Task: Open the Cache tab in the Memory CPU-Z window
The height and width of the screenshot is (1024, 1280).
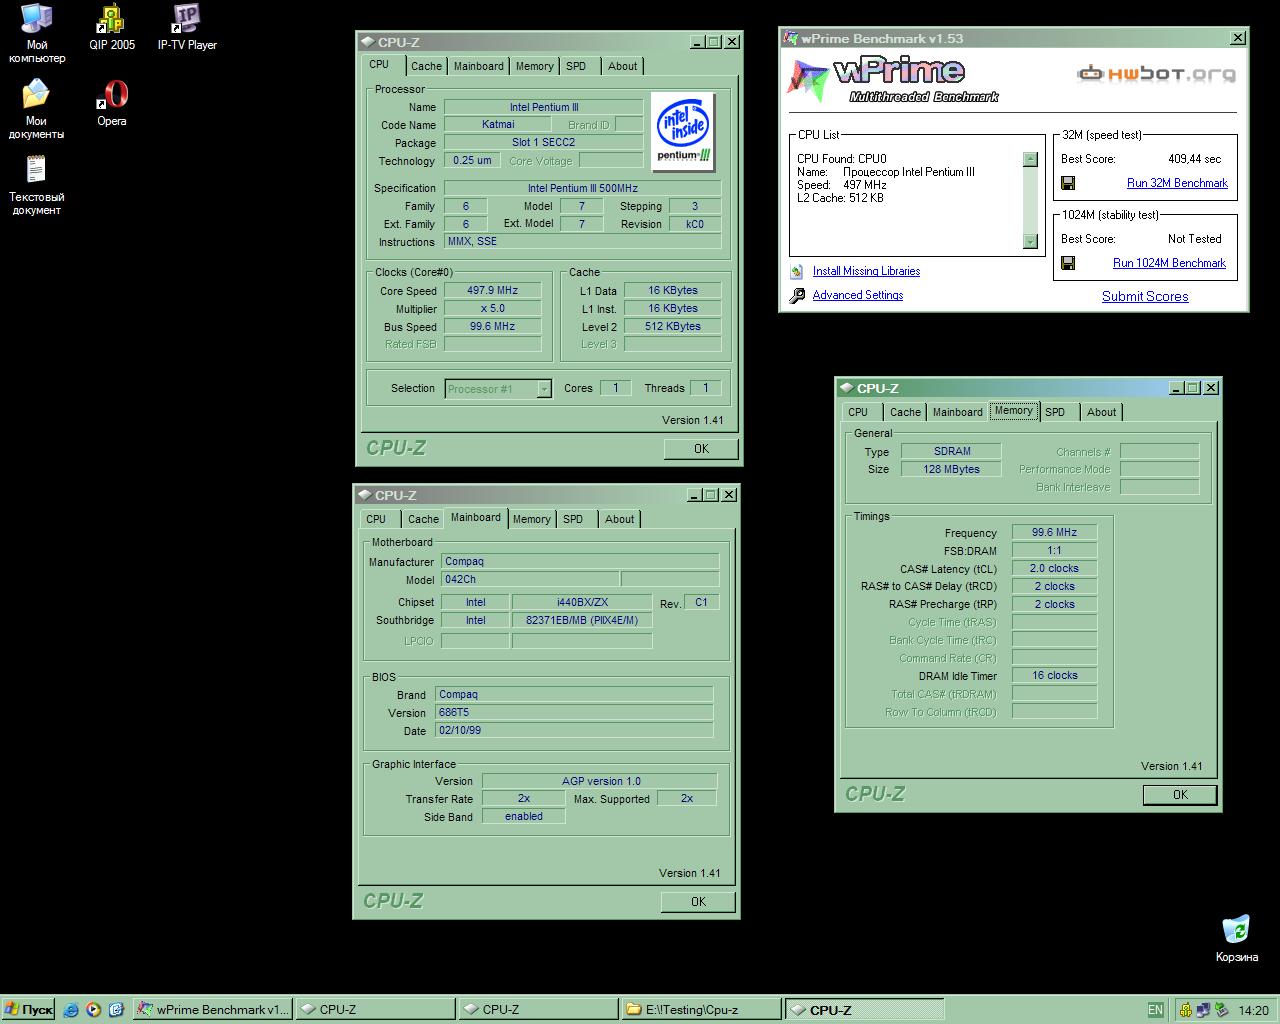Action: [905, 412]
